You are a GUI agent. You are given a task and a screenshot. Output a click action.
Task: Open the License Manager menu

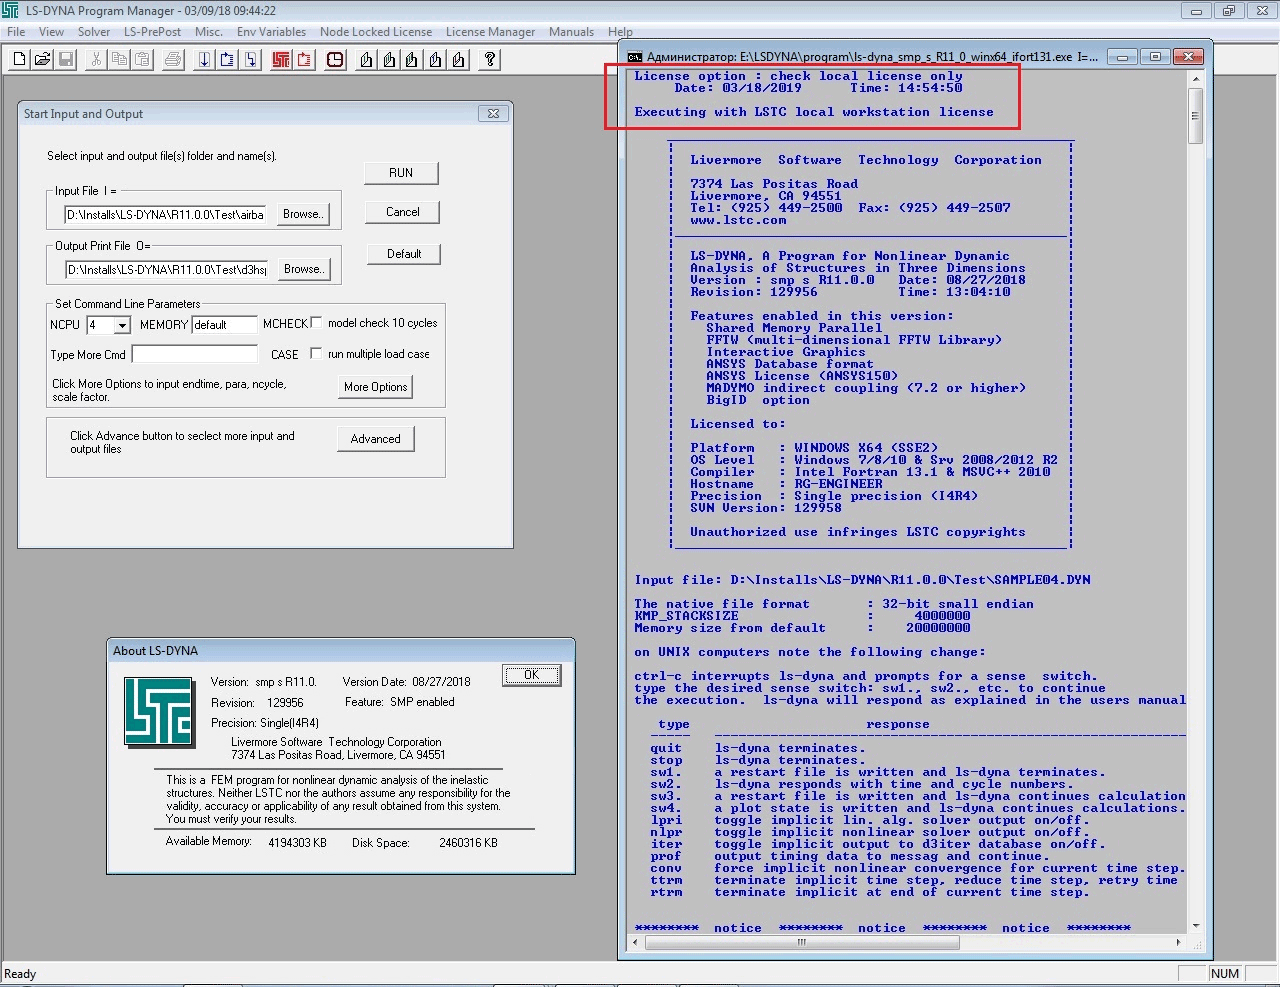click(x=490, y=31)
